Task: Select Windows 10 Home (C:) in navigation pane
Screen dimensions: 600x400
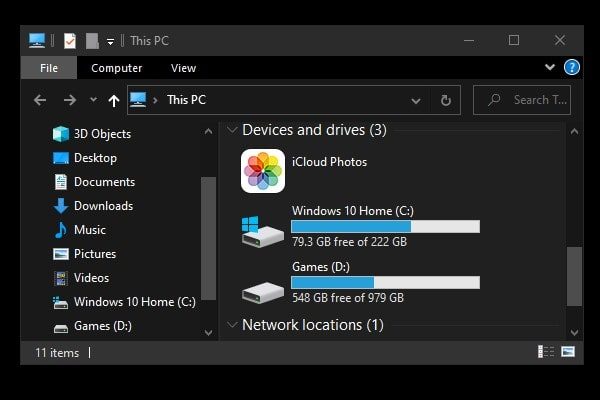Action: tap(124, 302)
